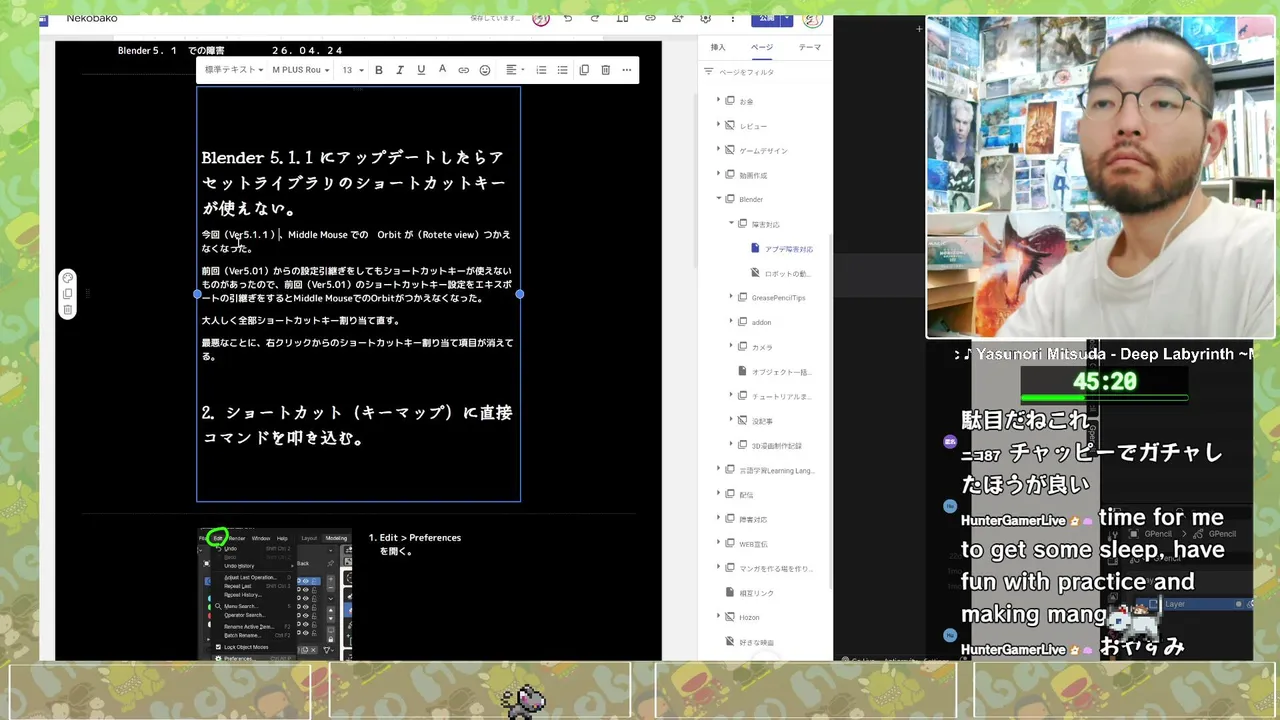Expand the 言語学習Learning Lang... page tree

pyautogui.click(x=718, y=469)
